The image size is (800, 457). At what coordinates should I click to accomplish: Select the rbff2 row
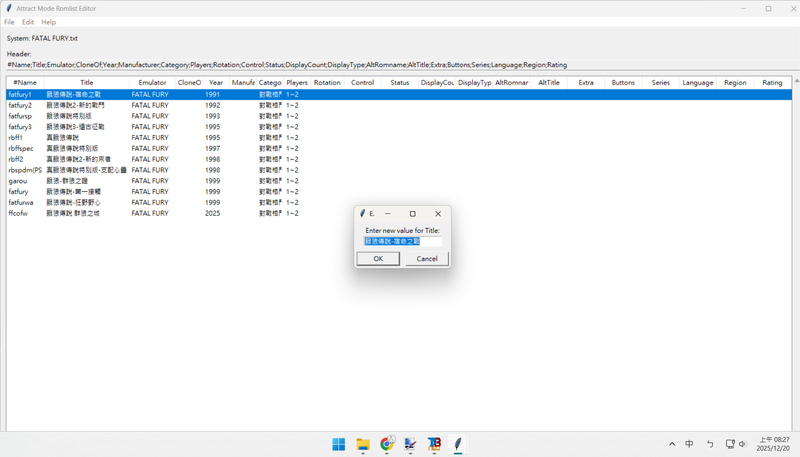click(x=399, y=159)
